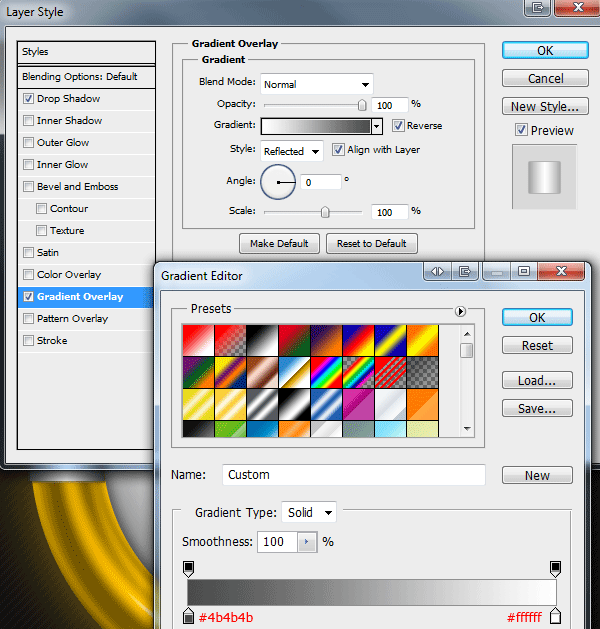Click the presets scrollbar down arrow
The height and width of the screenshot is (629, 600).
[x=467, y=429]
